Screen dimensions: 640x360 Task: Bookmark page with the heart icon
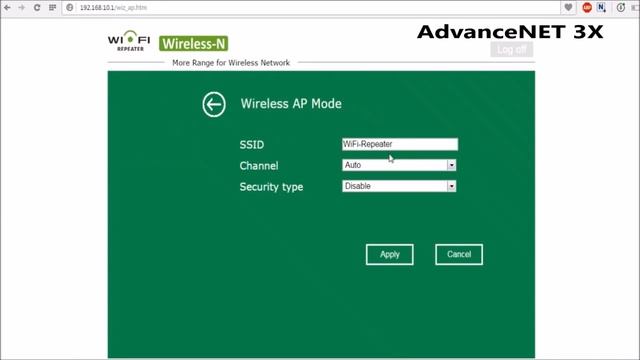pos(568,7)
